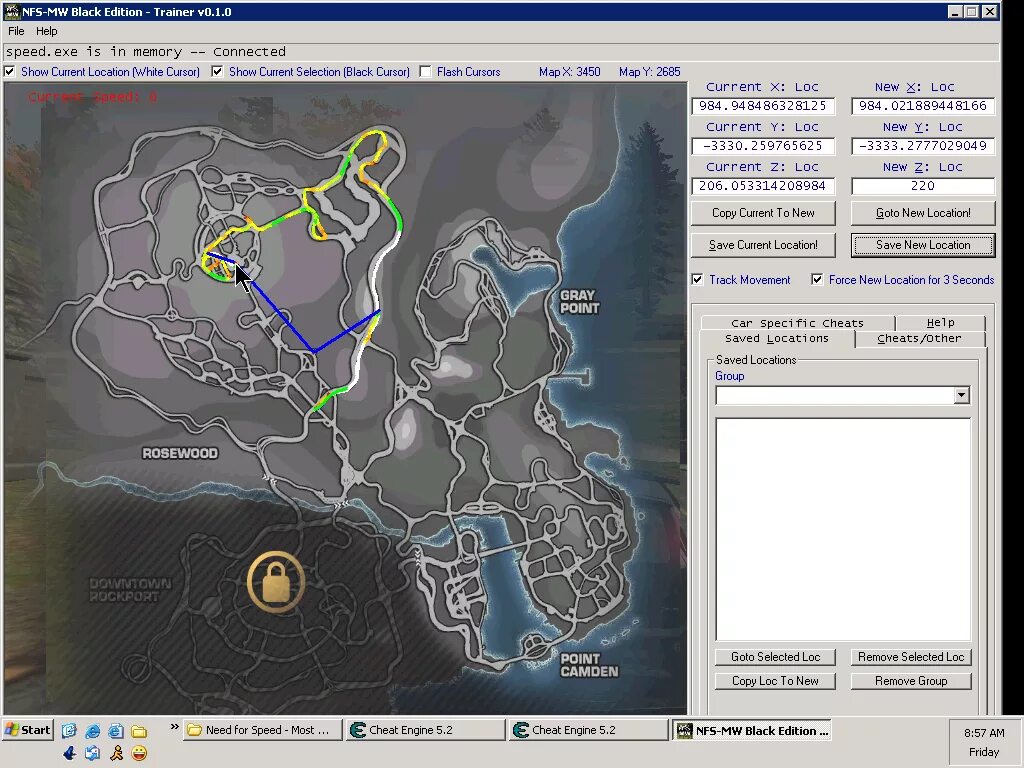Screen dimensions: 1024x768
Task: Click the New Z Loc field showing 220
Action: (x=923, y=186)
